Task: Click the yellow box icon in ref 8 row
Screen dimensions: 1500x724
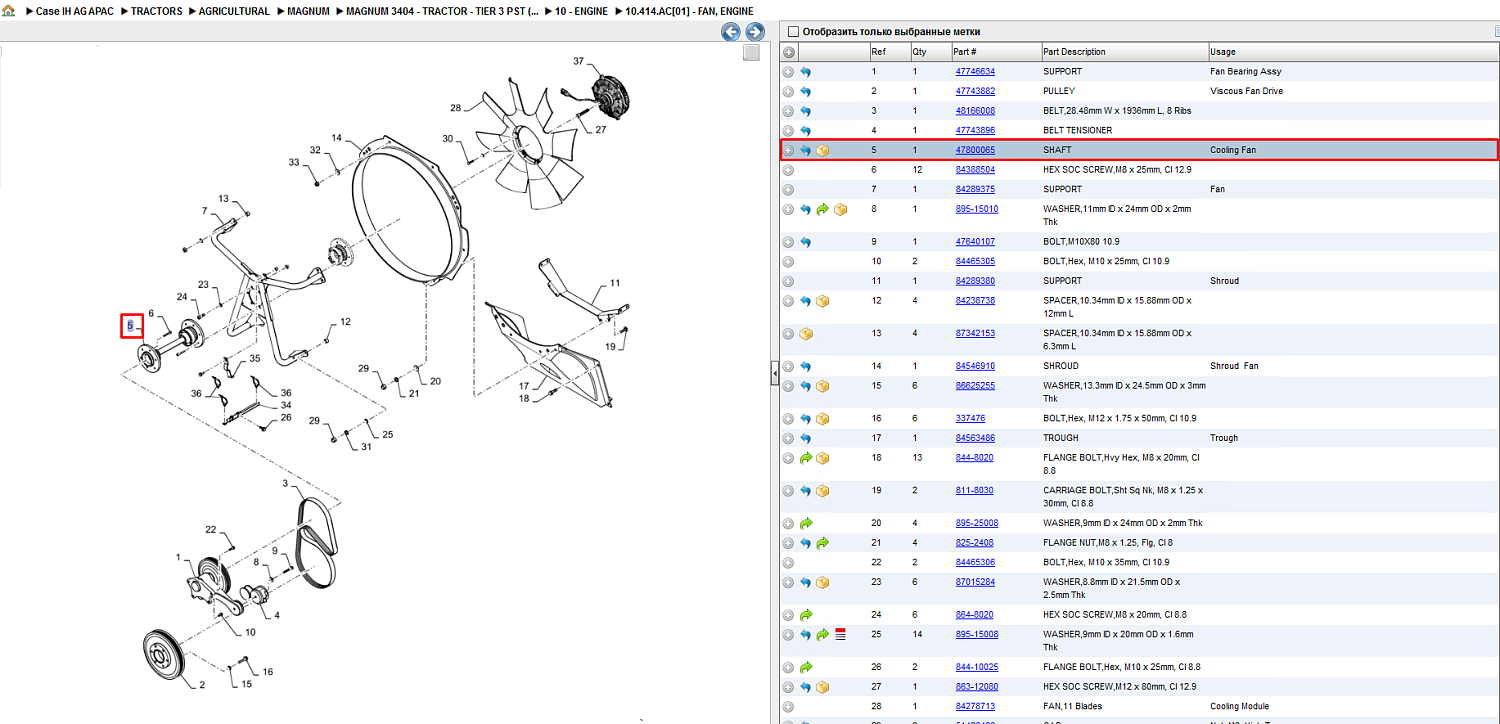Action: (841, 209)
